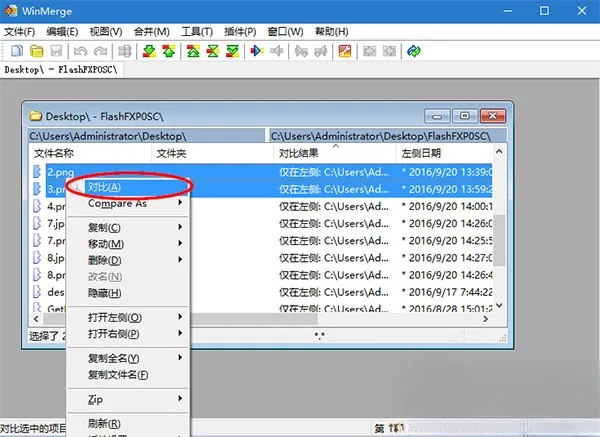The image size is (600, 437).
Task: Open the 帮助(H) menu
Action: coord(331,31)
